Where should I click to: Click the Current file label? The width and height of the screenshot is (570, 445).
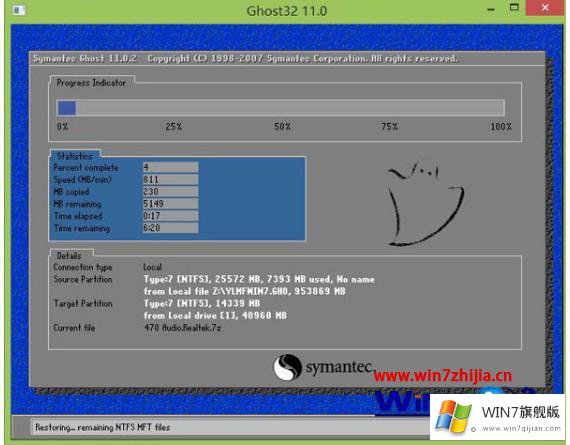tap(74, 328)
